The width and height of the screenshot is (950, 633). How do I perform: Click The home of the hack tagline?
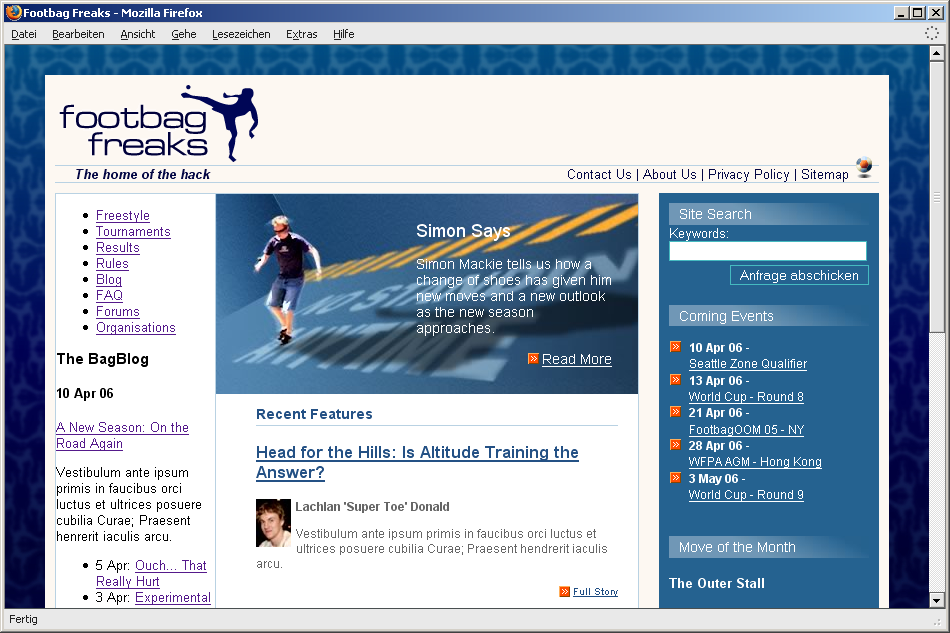pos(142,174)
